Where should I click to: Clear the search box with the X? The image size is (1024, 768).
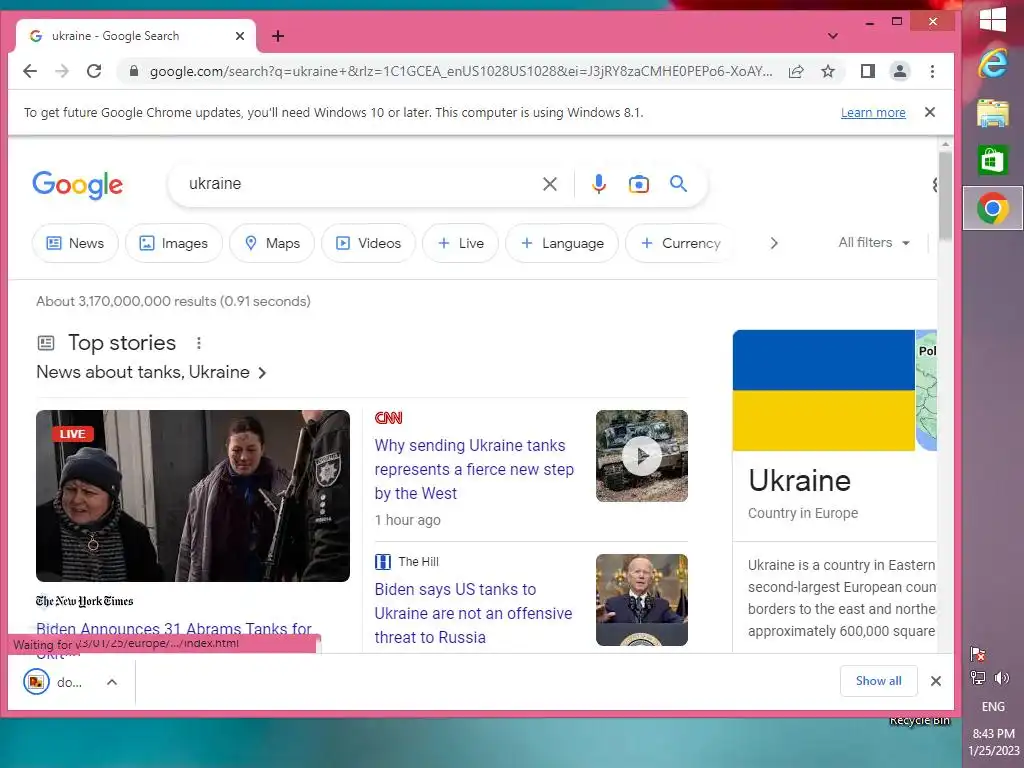(x=550, y=184)
